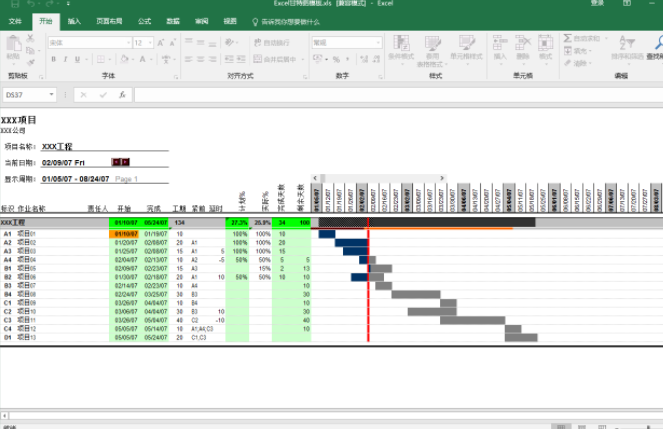This screenshot has height=429, width=663.
Task: Expand the Alignment group dialog launcher
Action: tap(305, 77)
